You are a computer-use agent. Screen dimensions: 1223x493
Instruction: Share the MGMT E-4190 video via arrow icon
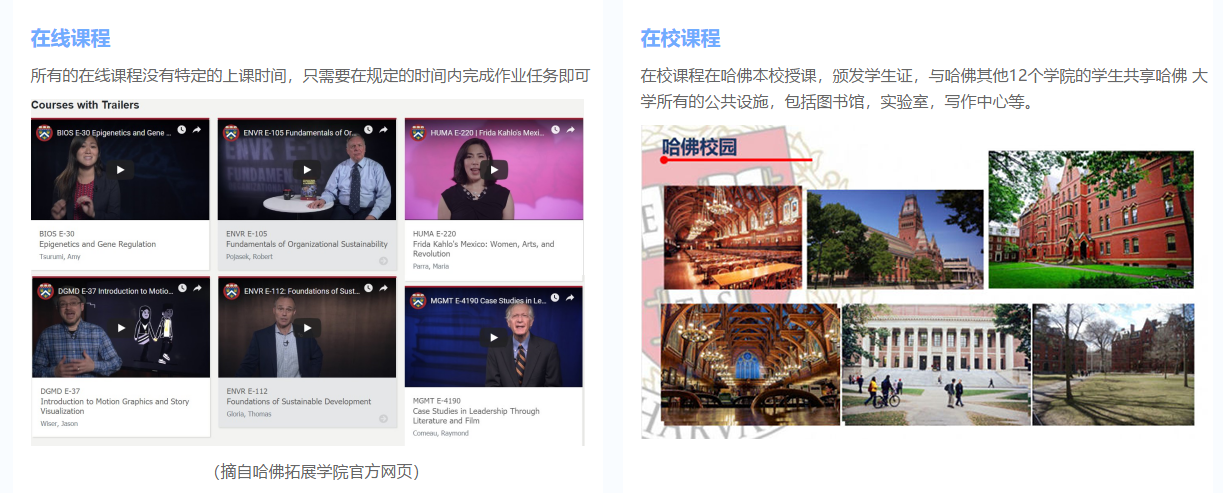point(572,298)
